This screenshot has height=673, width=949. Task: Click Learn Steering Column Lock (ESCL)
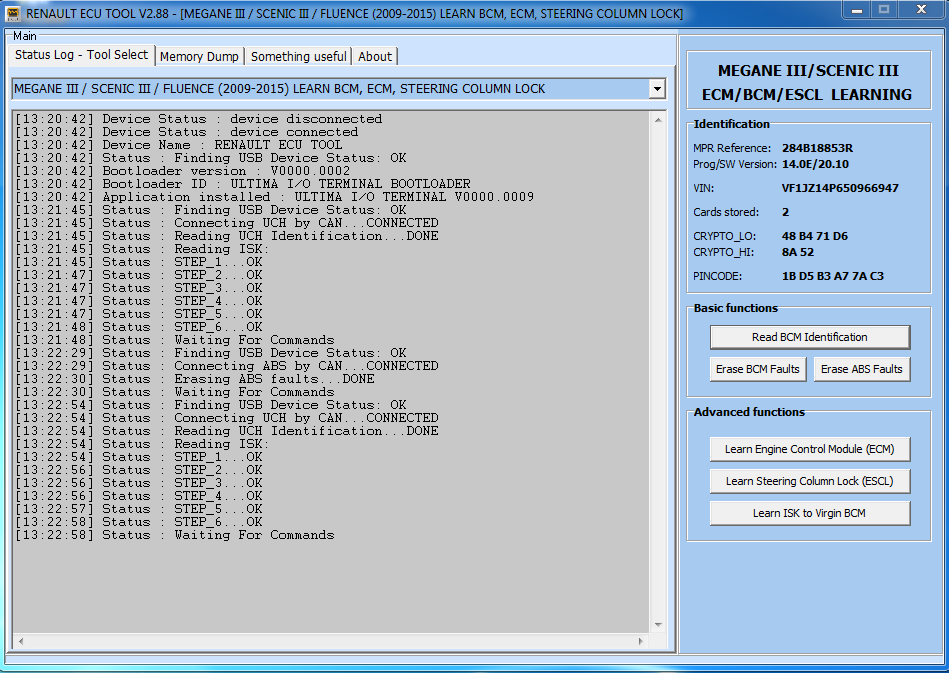[810, 481]
